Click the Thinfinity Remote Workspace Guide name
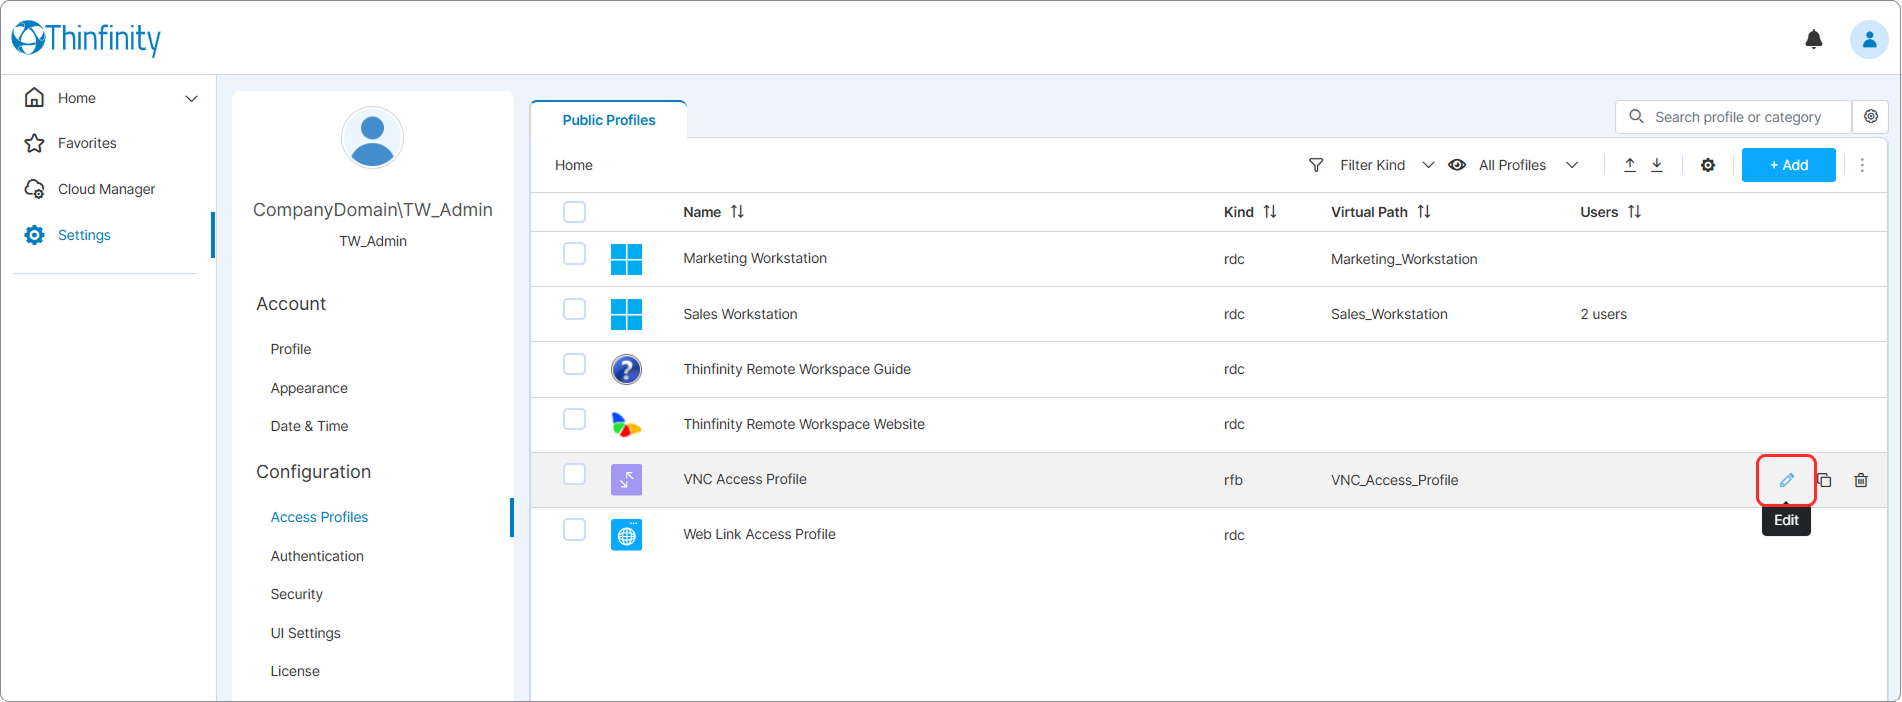1902x702 pixels. pyautogui.click(x=797, y=369)
